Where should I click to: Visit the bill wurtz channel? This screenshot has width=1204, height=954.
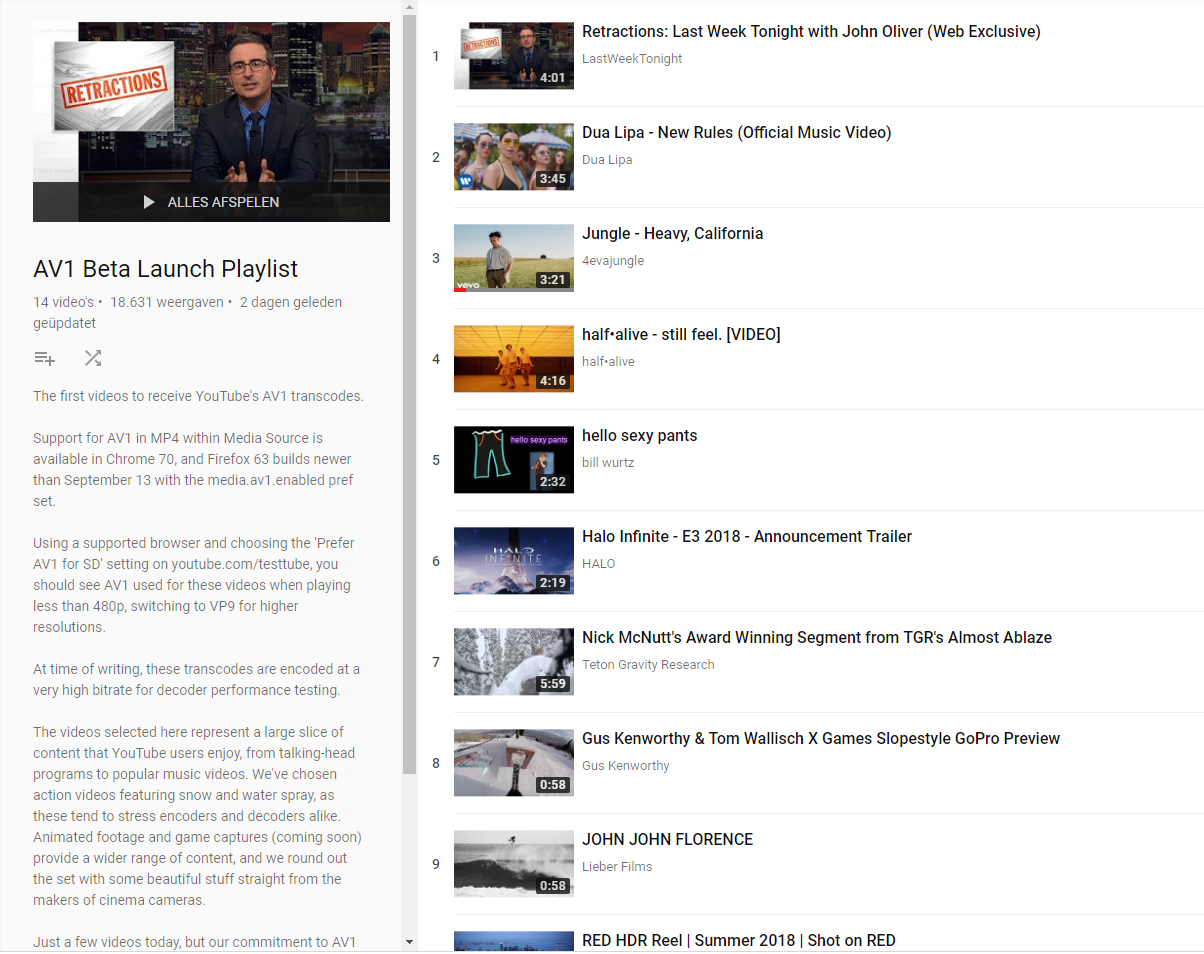(606, 462)
